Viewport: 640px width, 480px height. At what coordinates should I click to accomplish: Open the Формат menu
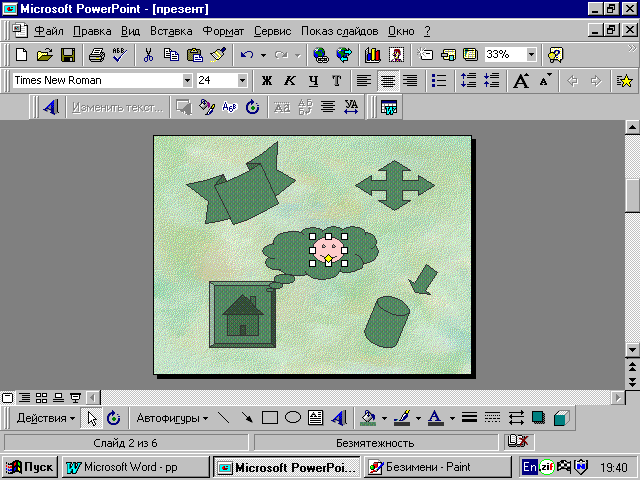(x=223, y=31)
